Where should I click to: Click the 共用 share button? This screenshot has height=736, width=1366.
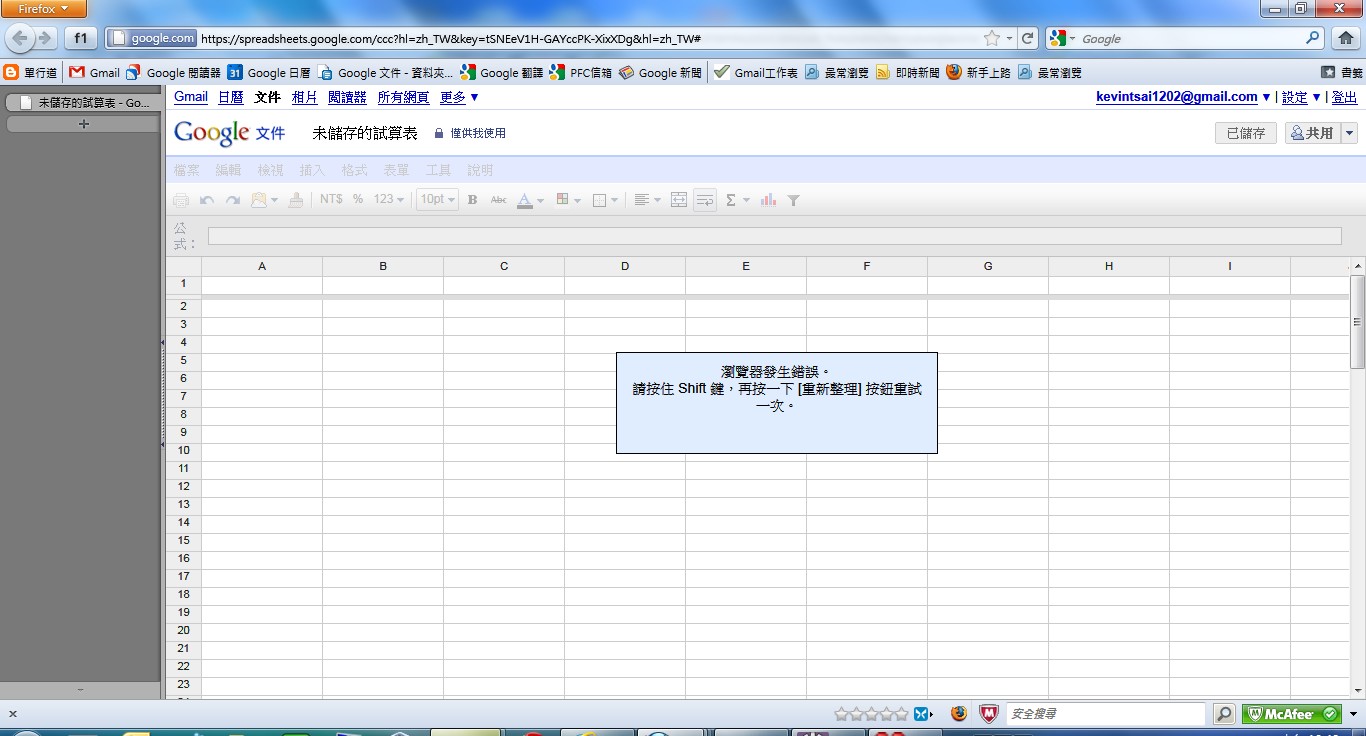point(1312,133)
